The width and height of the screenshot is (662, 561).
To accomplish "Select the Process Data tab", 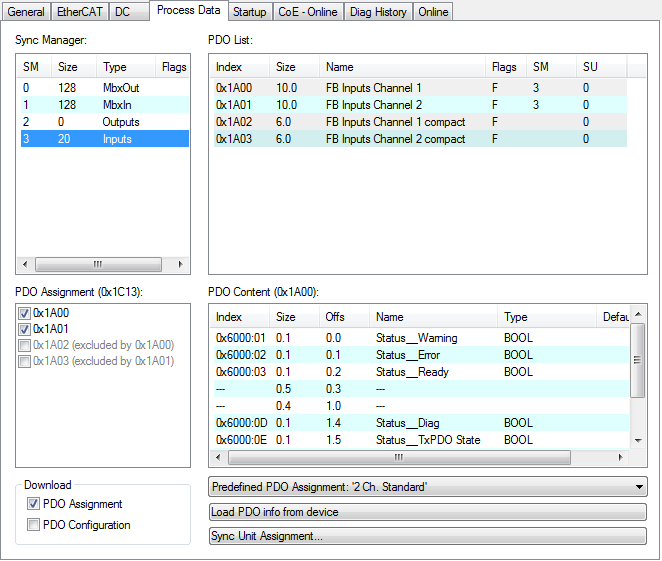I will click(188, 10).
